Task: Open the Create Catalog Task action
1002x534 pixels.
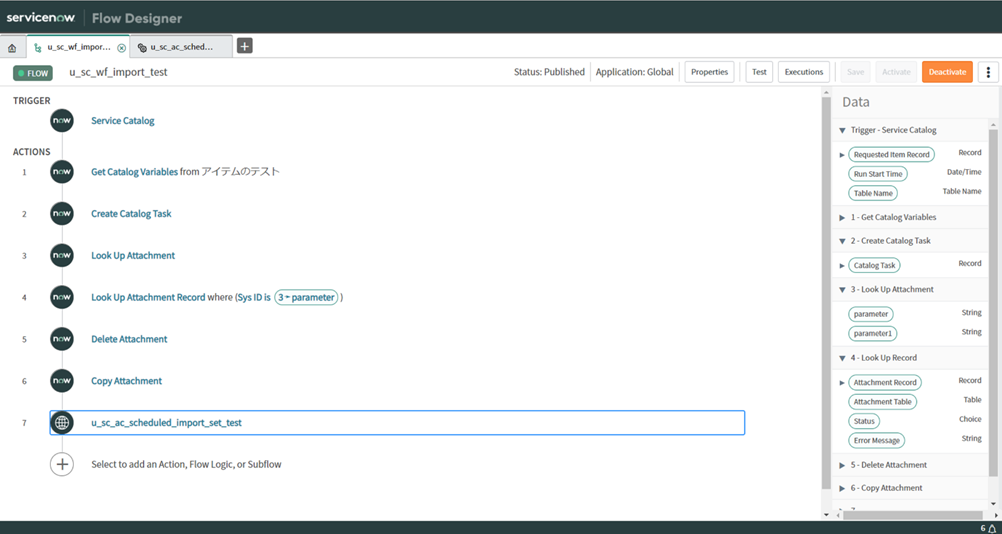Action: (x=131, y=214)
